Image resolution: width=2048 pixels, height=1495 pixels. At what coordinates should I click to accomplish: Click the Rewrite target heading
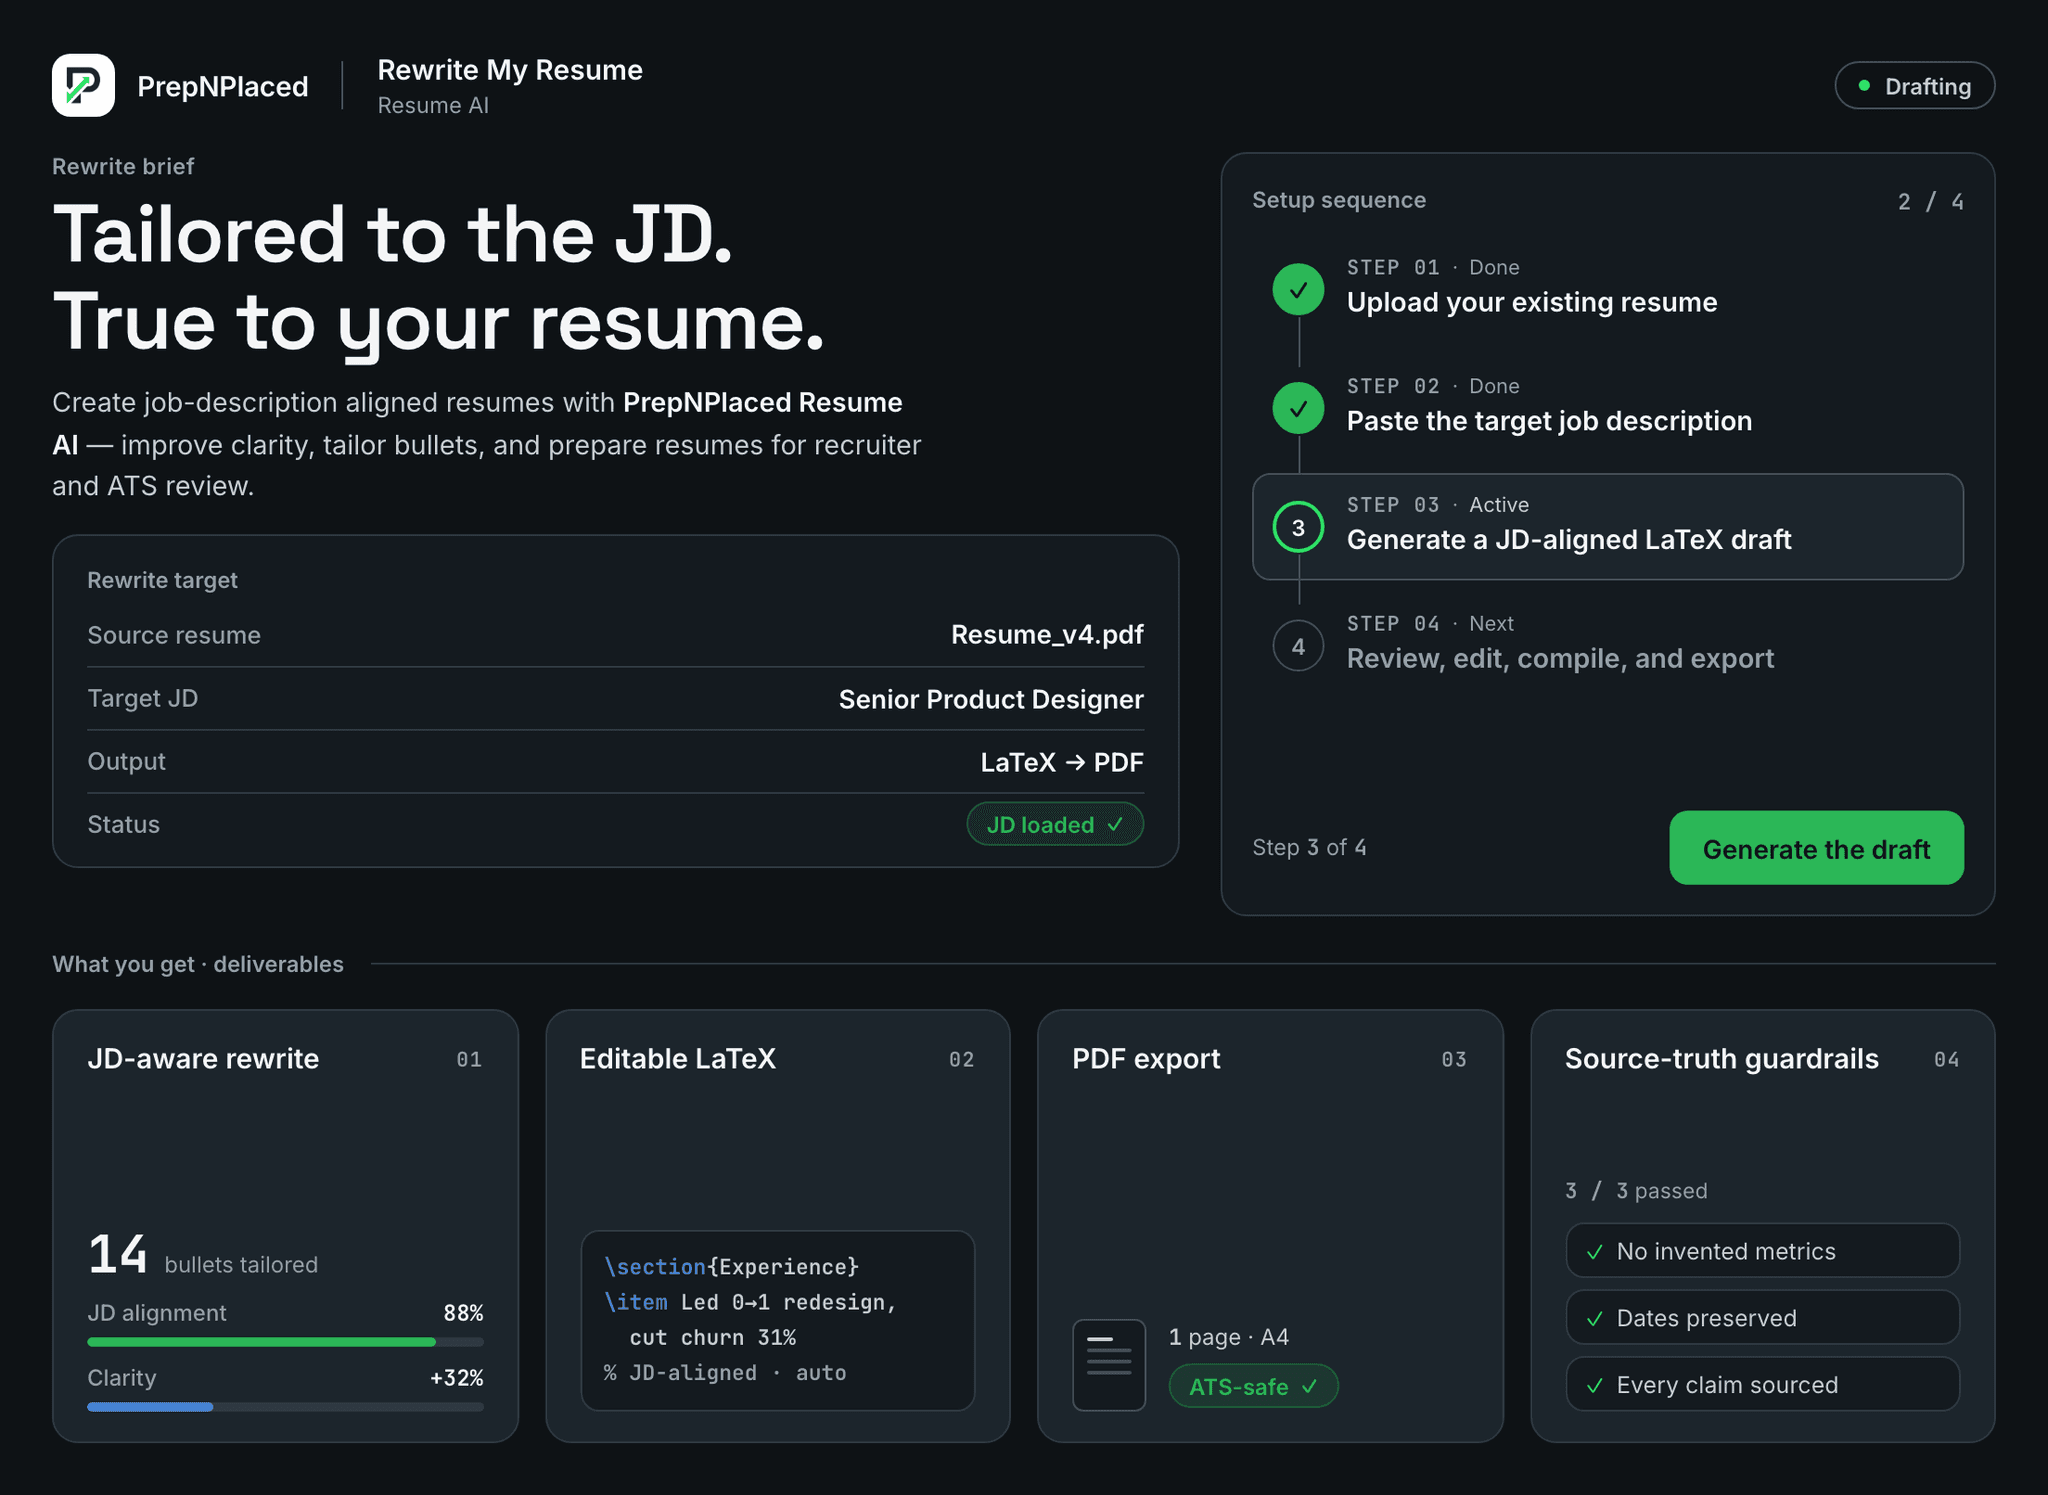162,580
